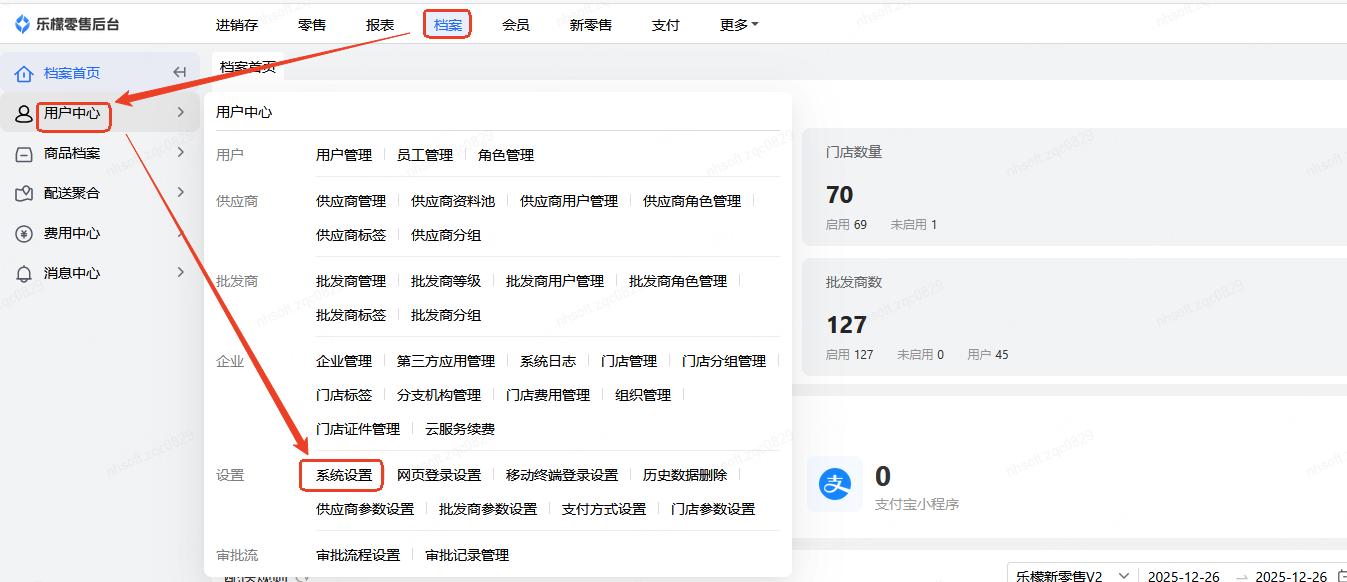Image resolution: width=1347 pixels, height=582 pixels.
Task: Click the 配送聚合 sidebar icon
Action: click(24, 193)
